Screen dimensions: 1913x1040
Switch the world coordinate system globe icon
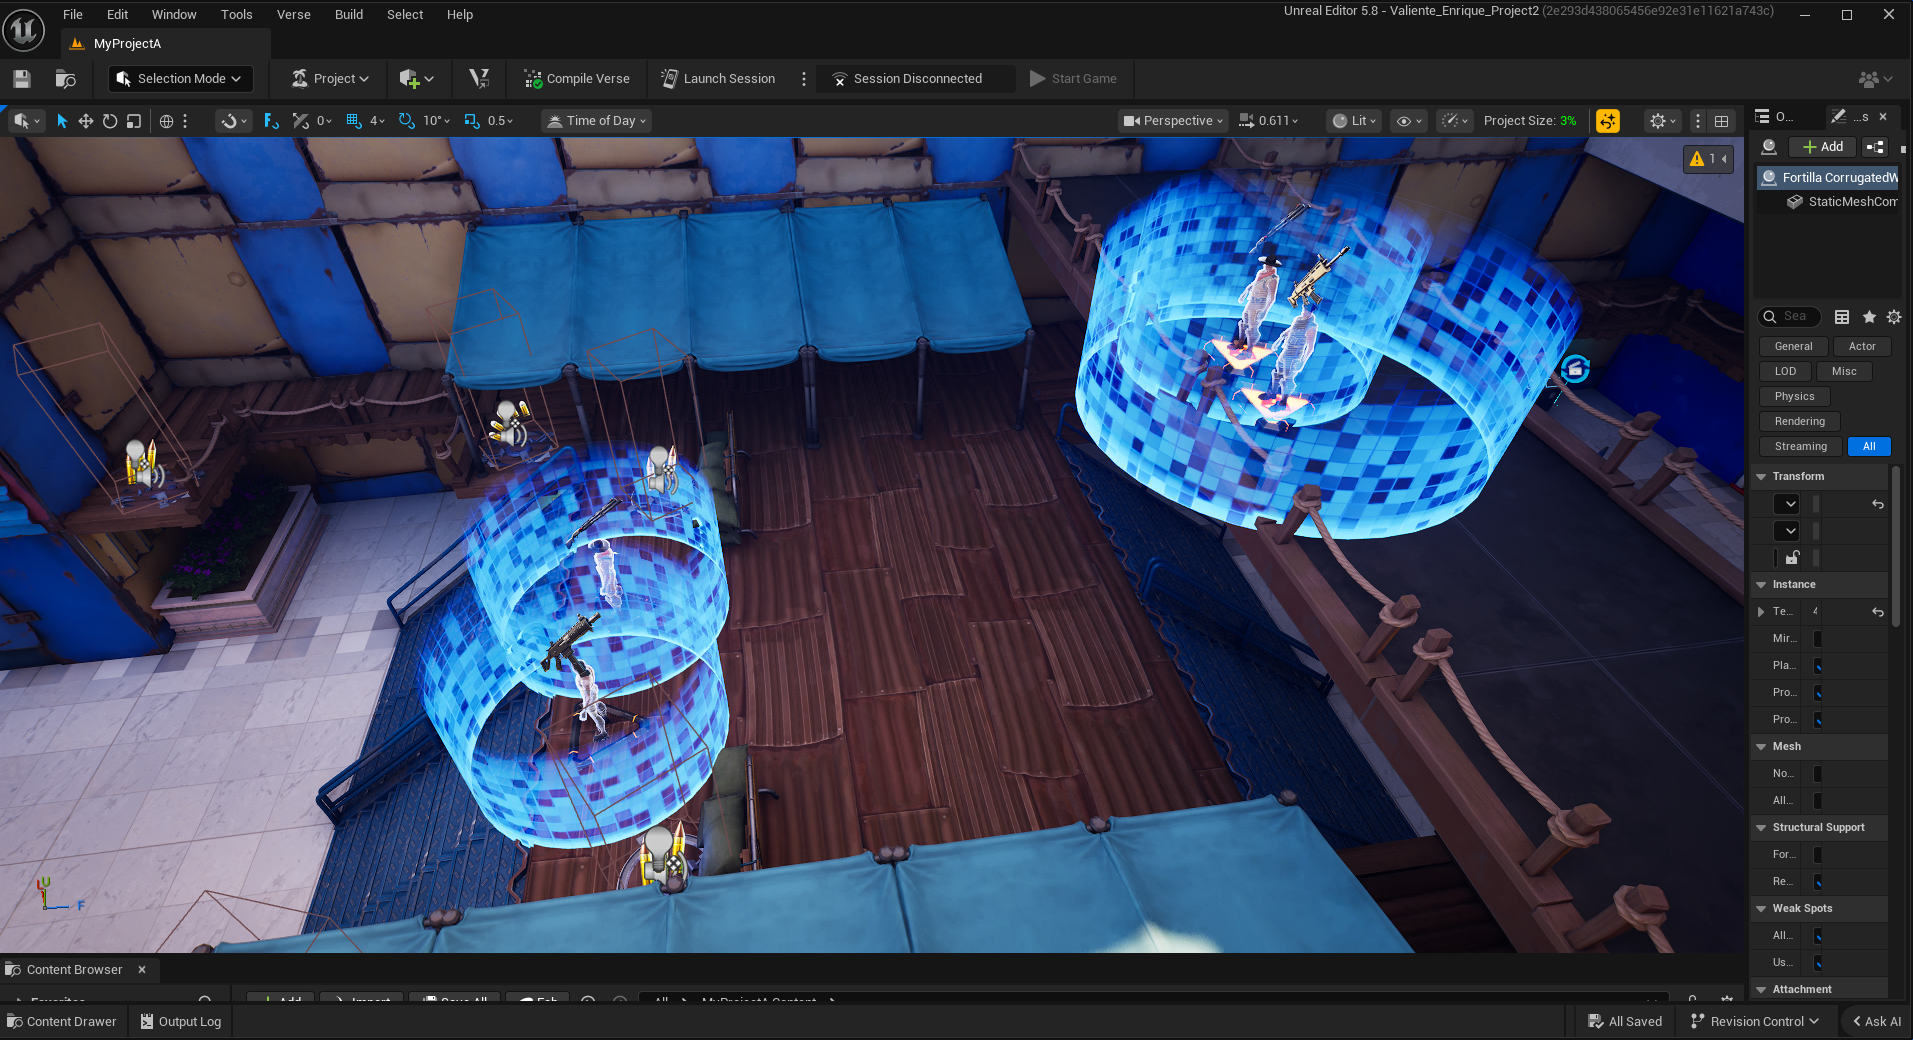(166, 121)
